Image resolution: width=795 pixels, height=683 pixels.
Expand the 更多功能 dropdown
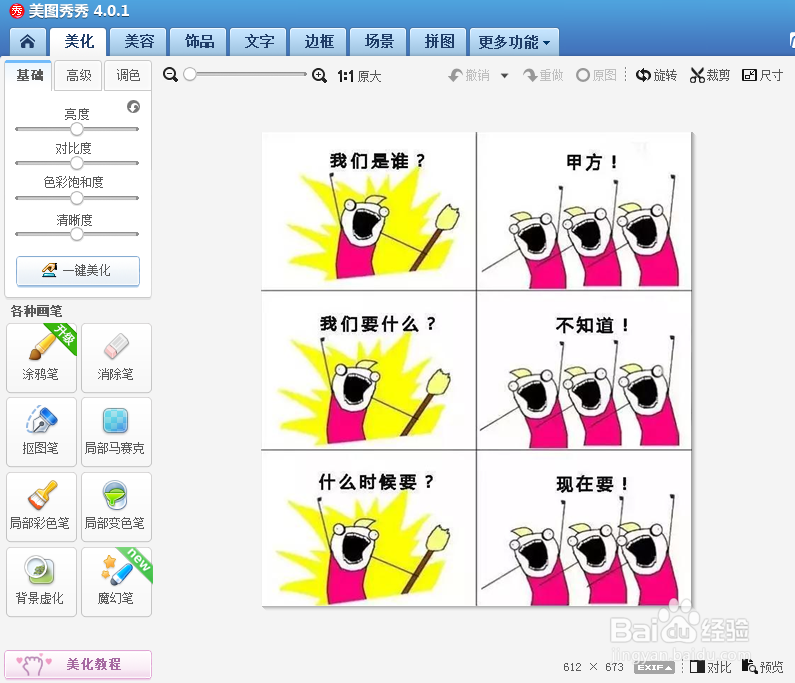[x=514, y=42]
